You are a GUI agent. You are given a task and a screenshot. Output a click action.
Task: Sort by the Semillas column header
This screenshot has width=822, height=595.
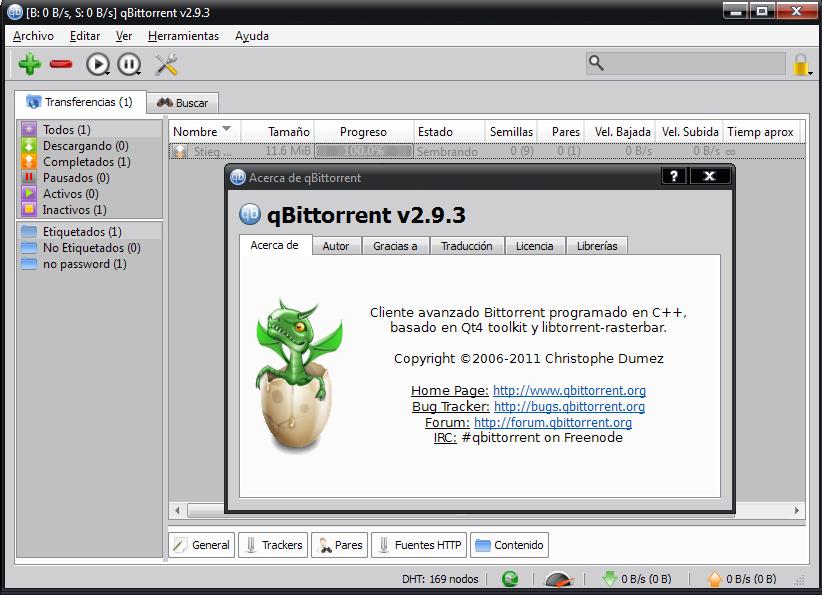pos(511,132)
